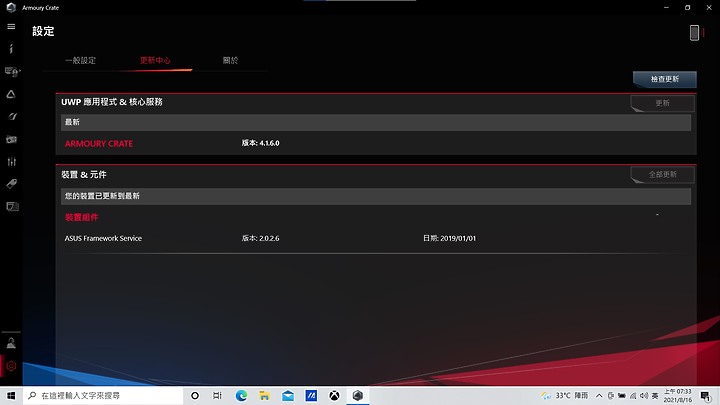Click the 全部更新 button
Viewport: 720px width, 405px height.
pos(662,174)
